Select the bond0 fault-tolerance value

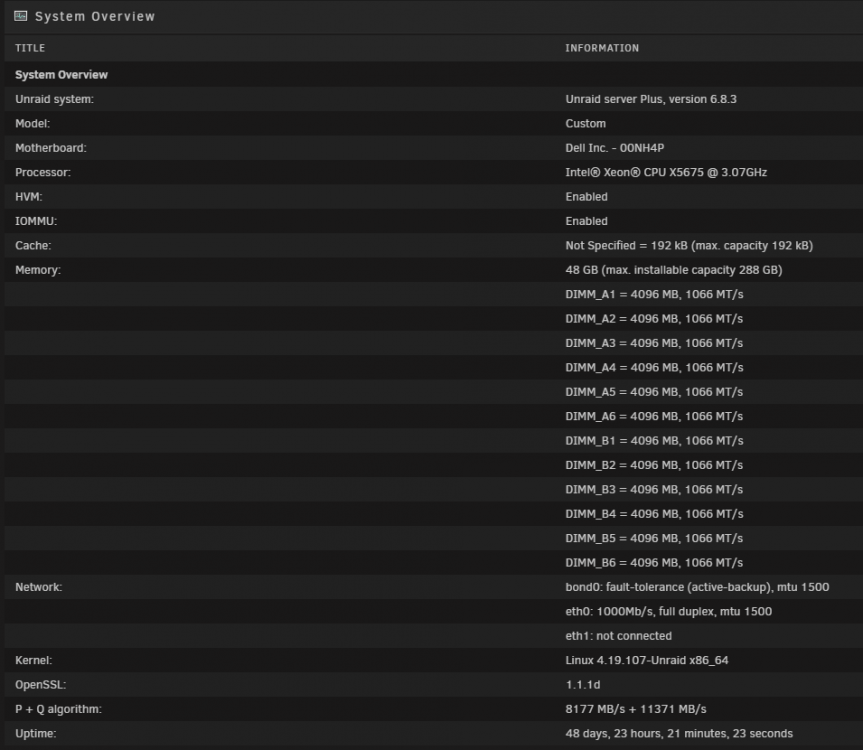click(697, 587)
